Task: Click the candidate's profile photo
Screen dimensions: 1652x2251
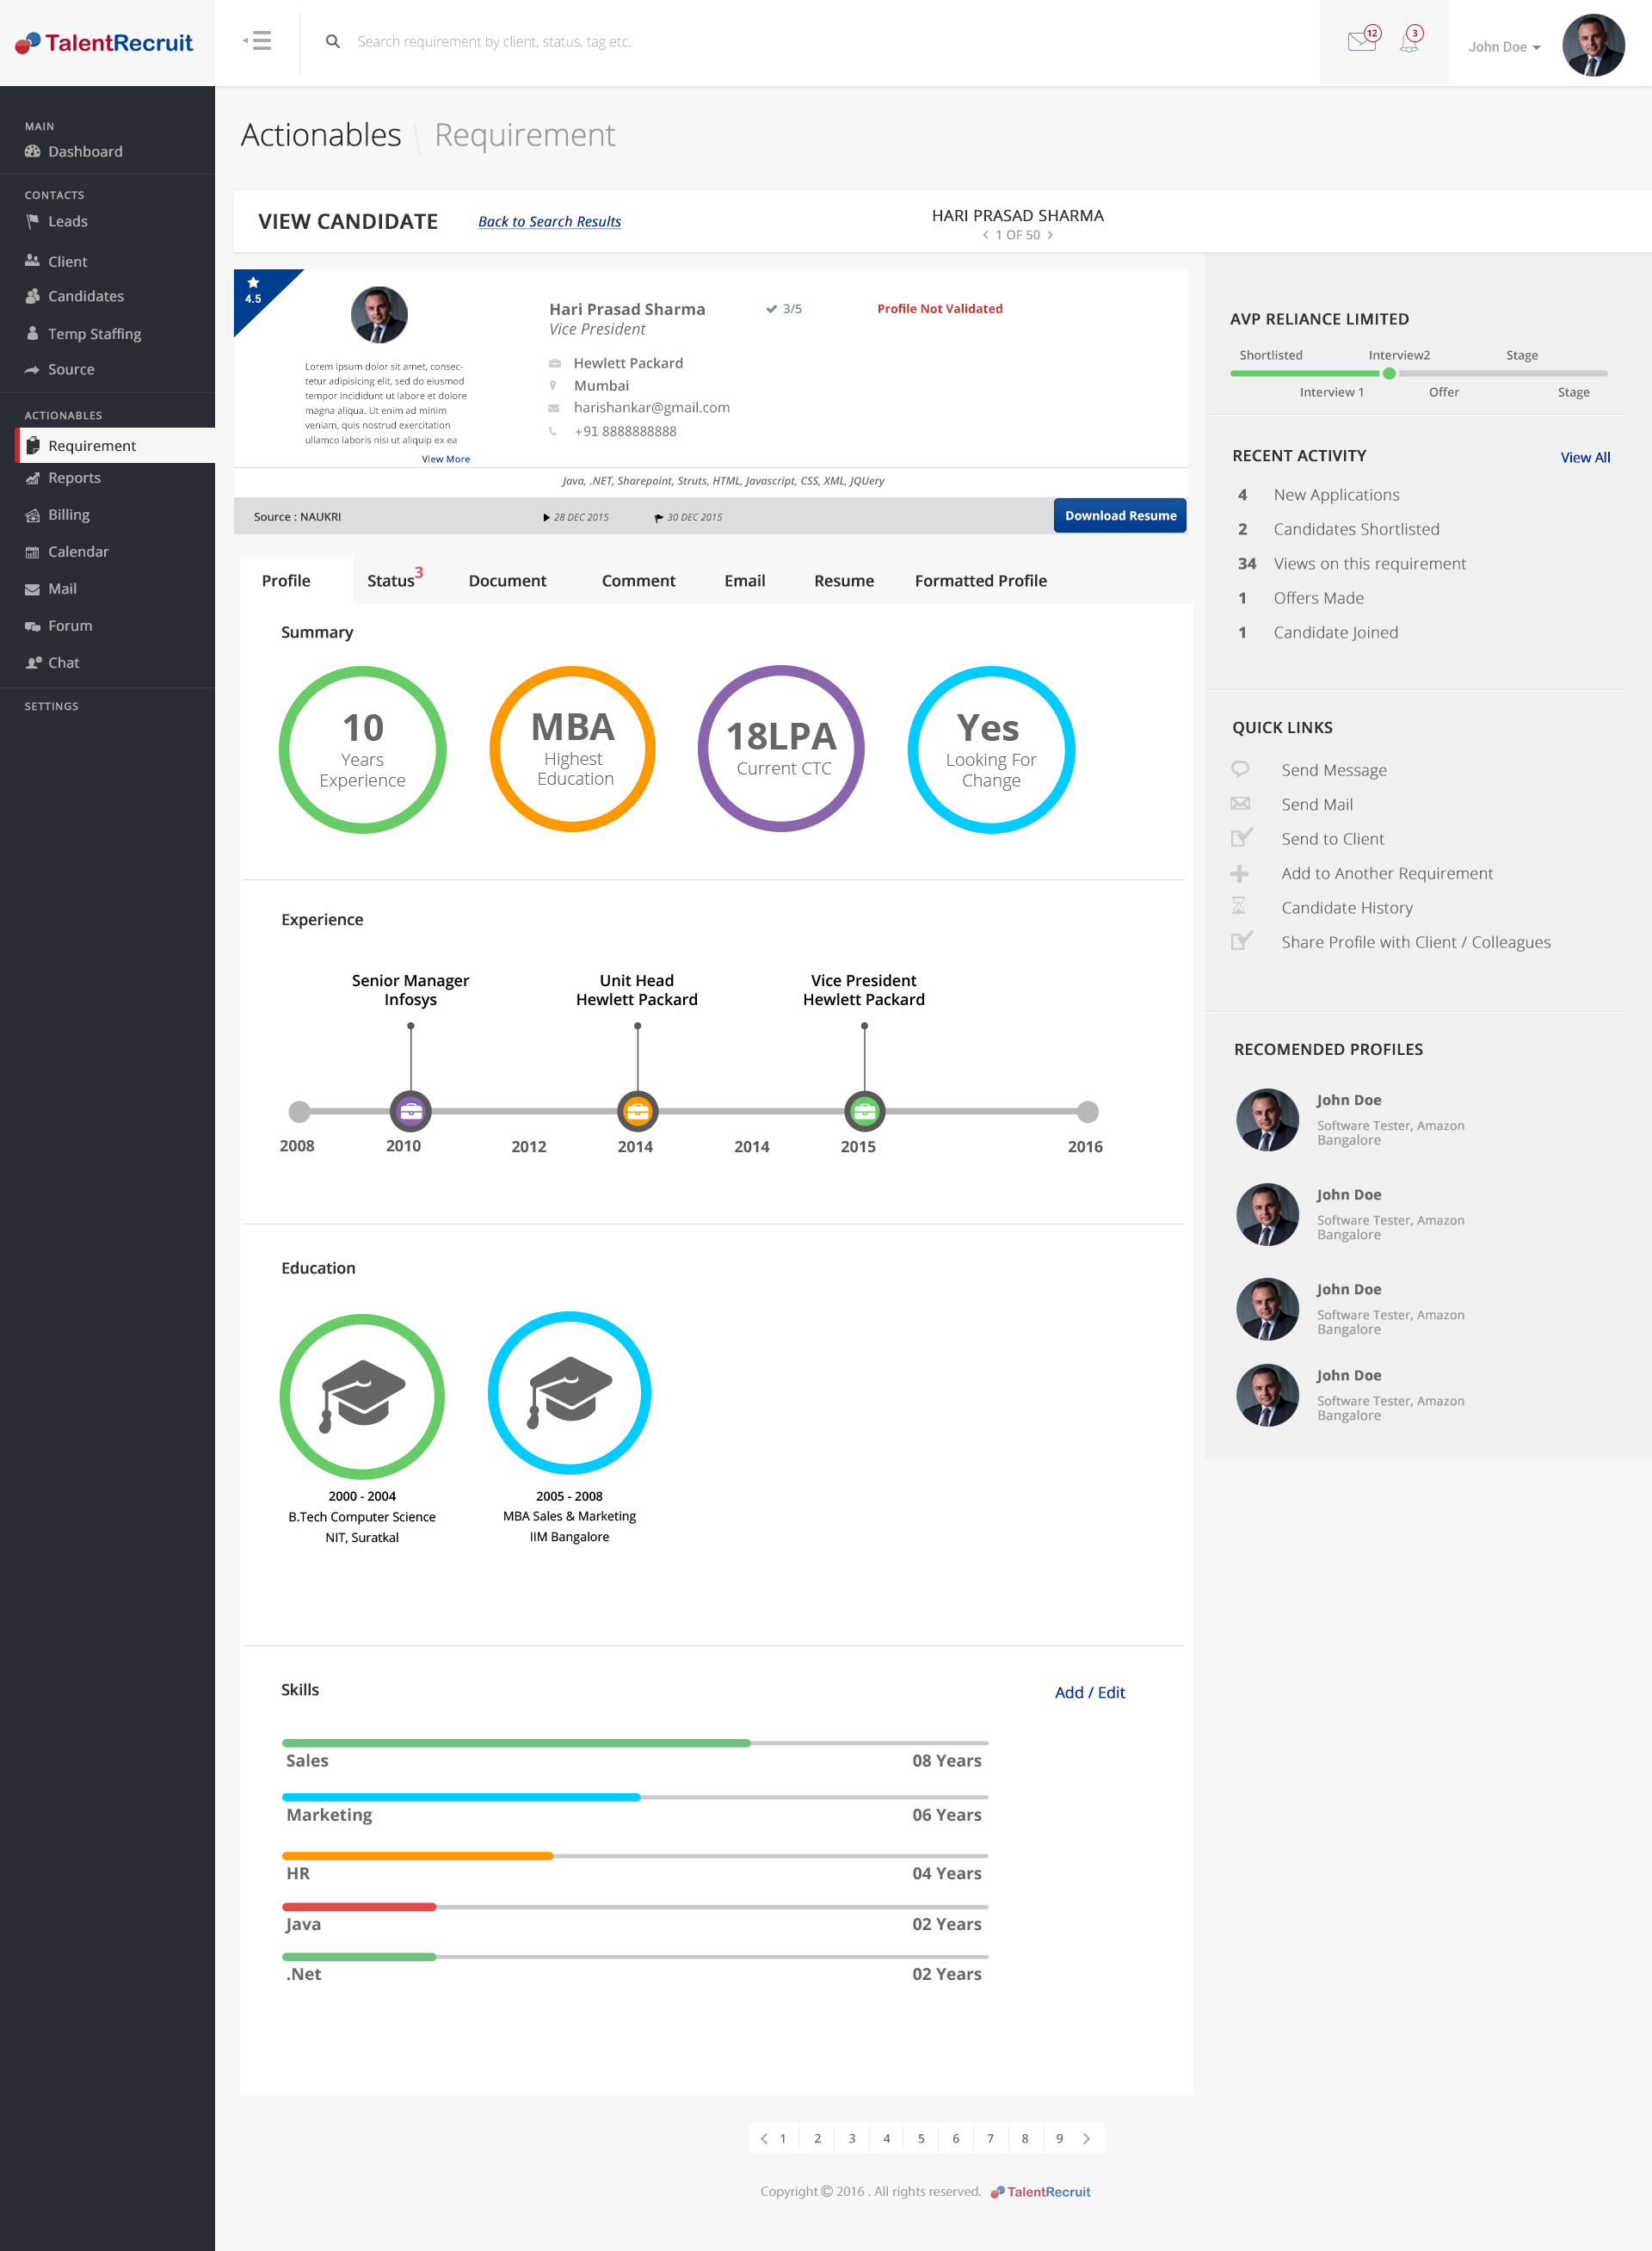Action: tap(379, 315)
